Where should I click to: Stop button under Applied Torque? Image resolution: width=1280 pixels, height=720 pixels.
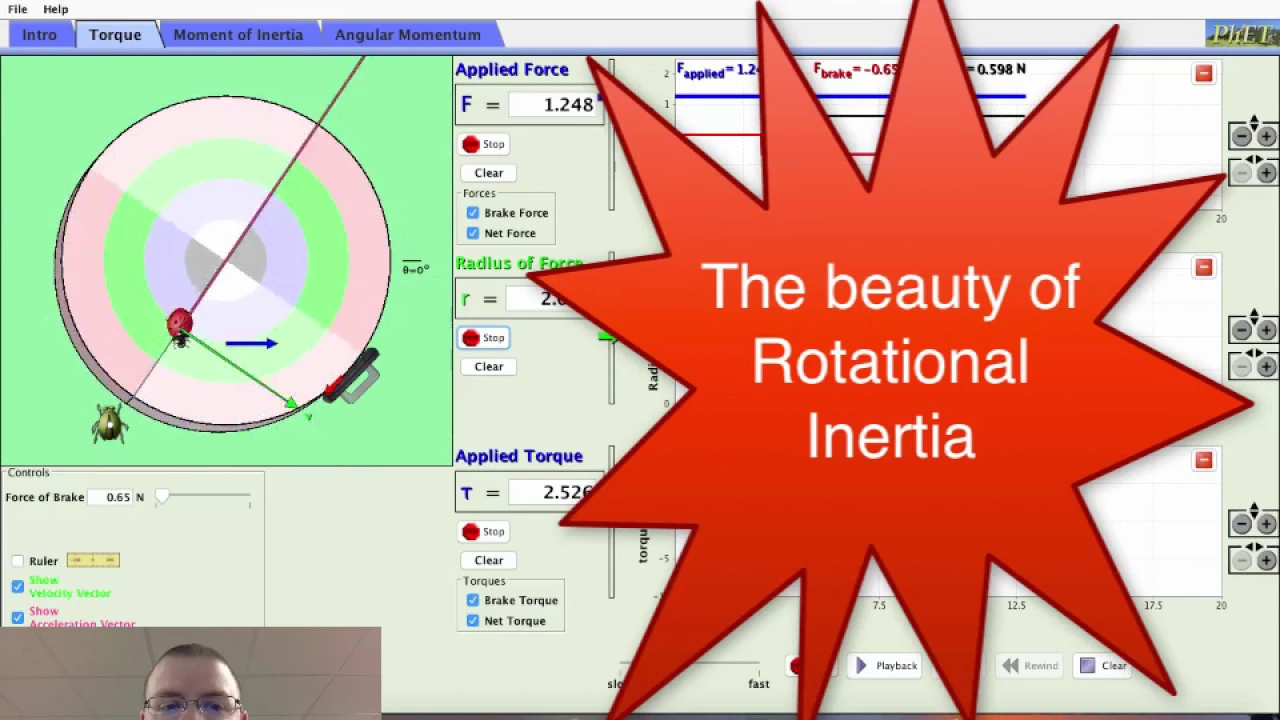click(x=484, y=532)
